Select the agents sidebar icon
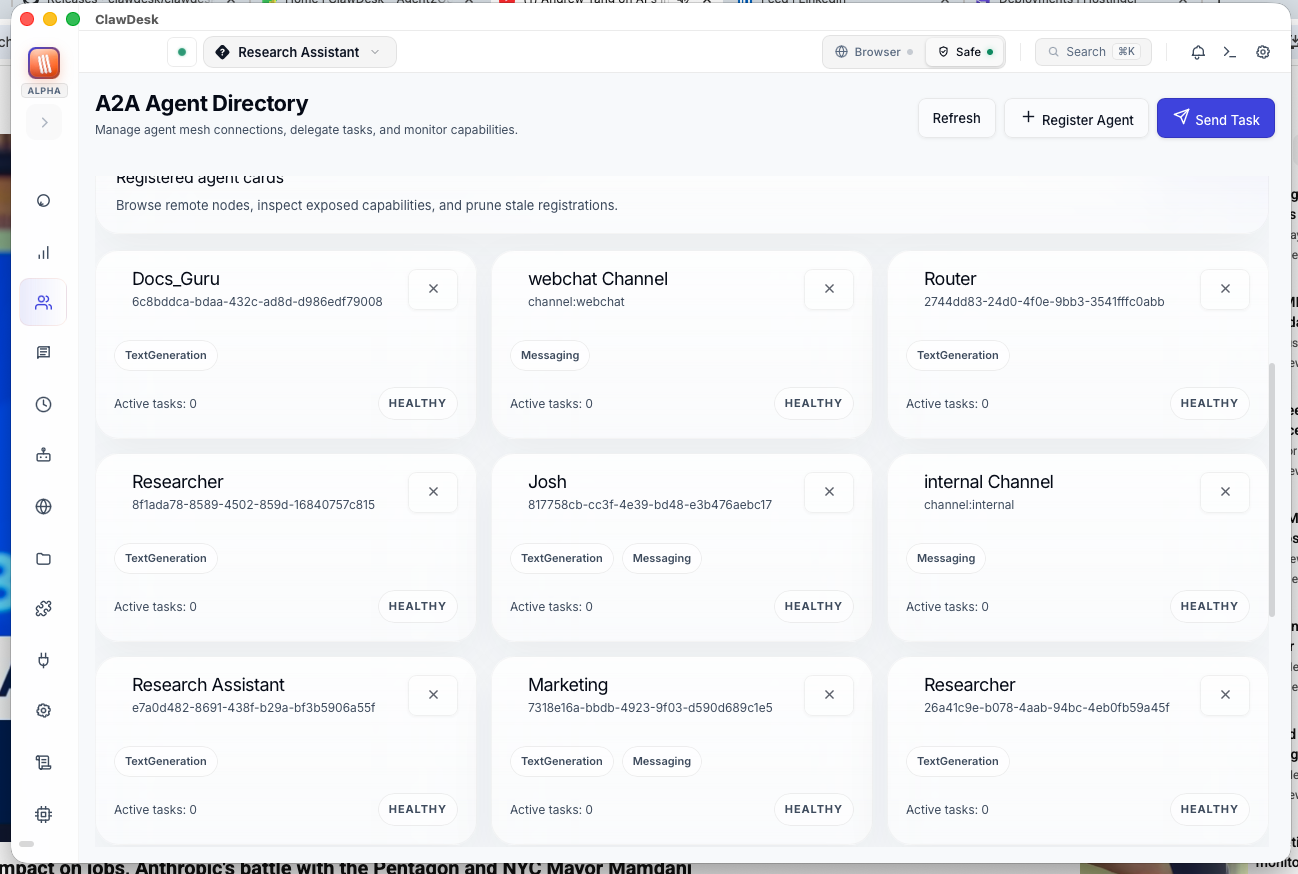This screenshot has height=874, width=1298. 43,302
